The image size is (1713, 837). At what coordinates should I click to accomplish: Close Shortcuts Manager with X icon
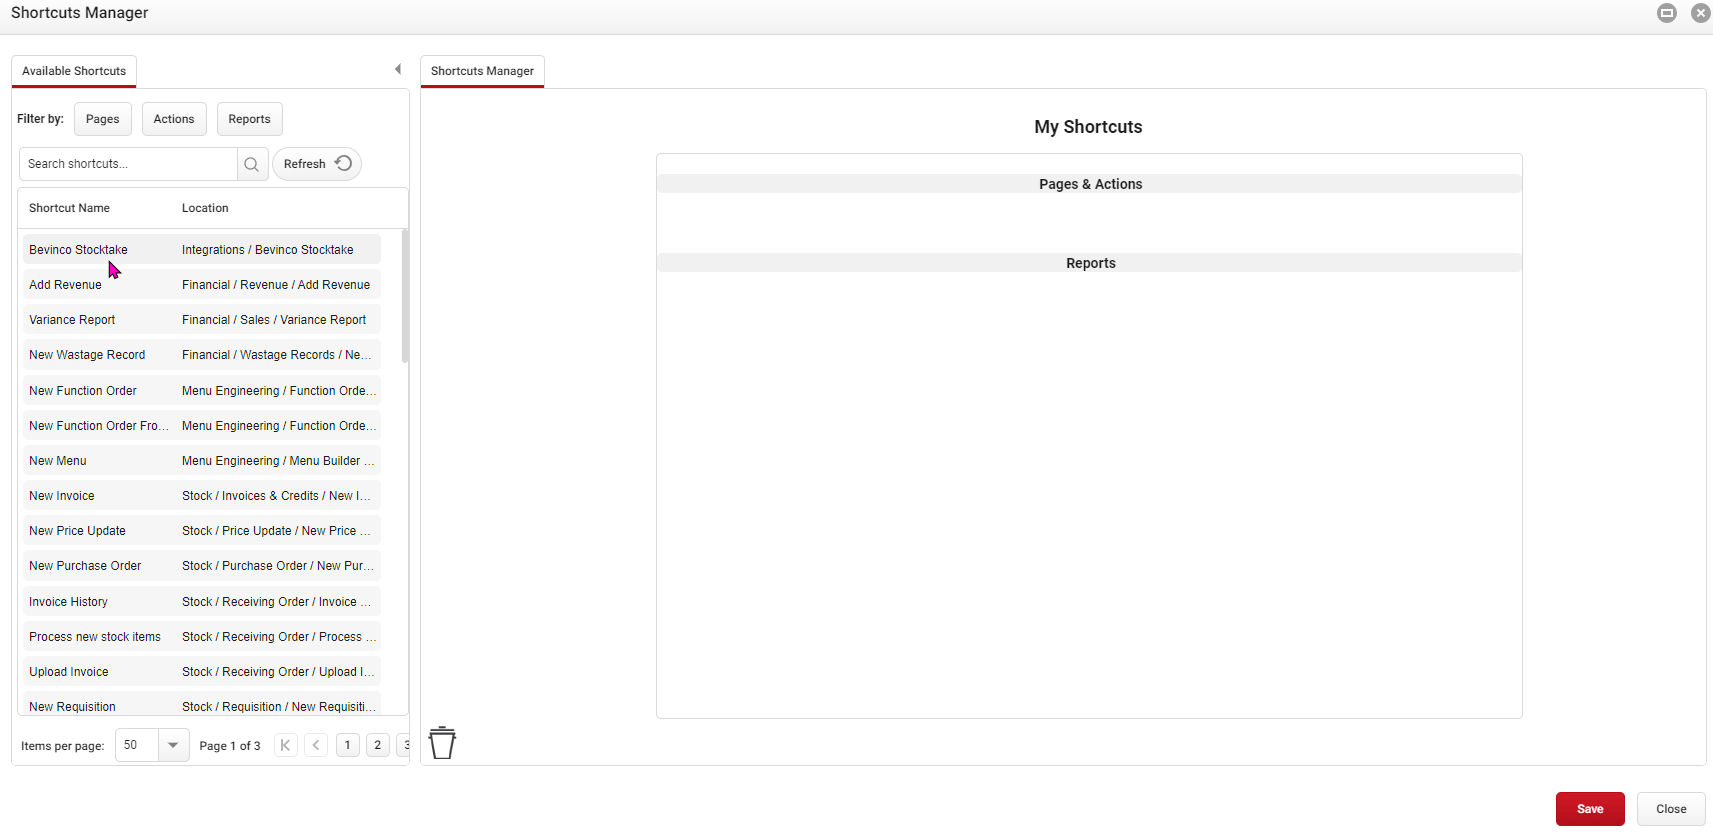[1700, 13]
